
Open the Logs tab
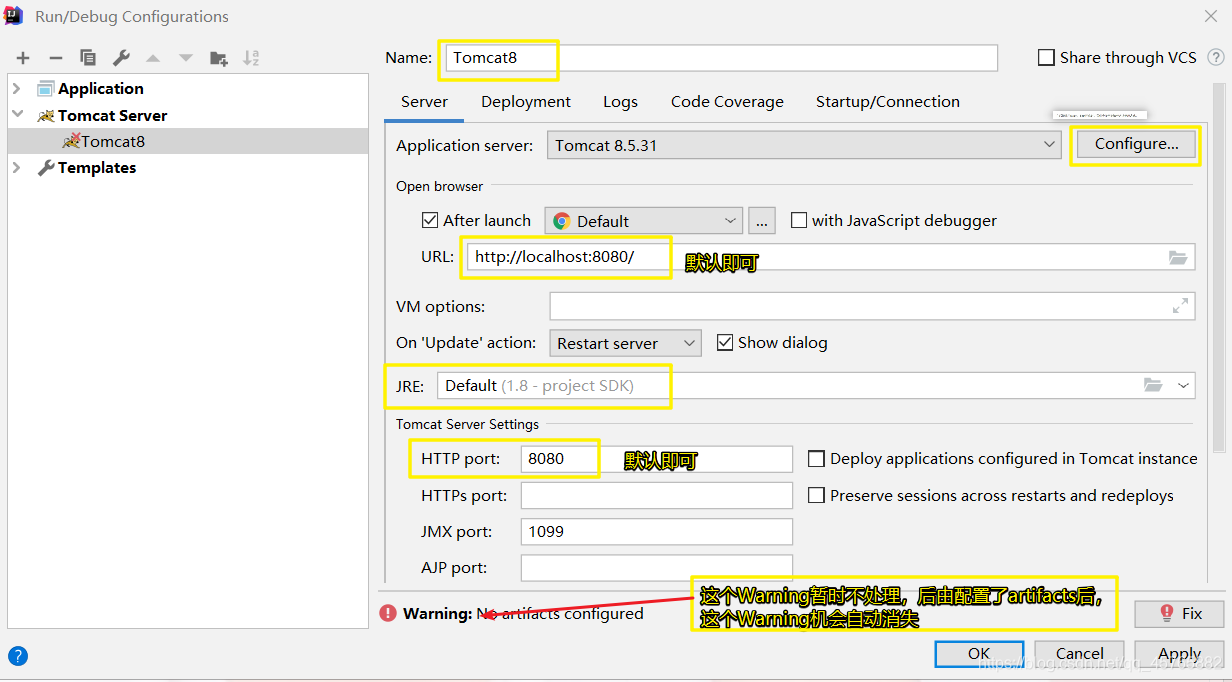tap(620, 102)
